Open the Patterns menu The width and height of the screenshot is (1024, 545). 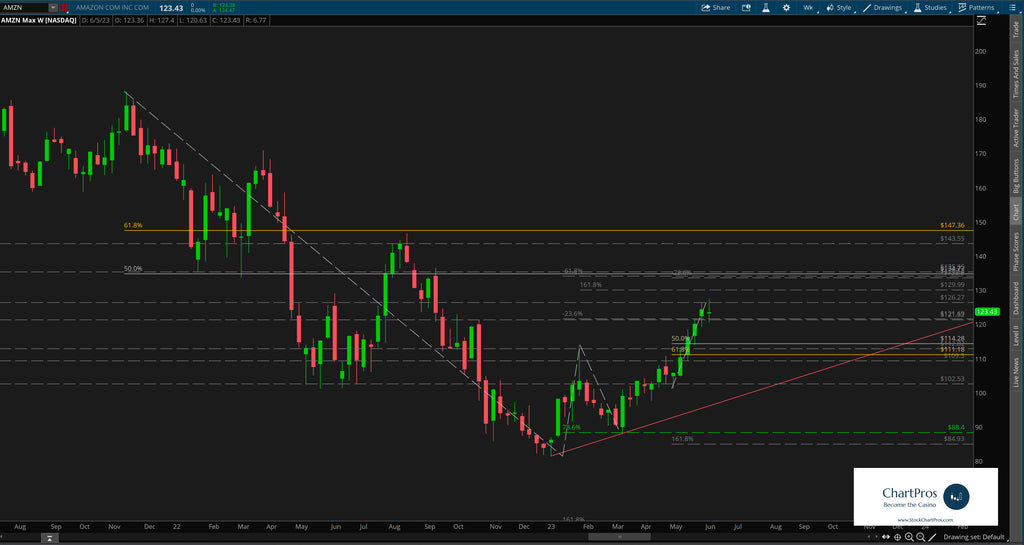point(975,7)
